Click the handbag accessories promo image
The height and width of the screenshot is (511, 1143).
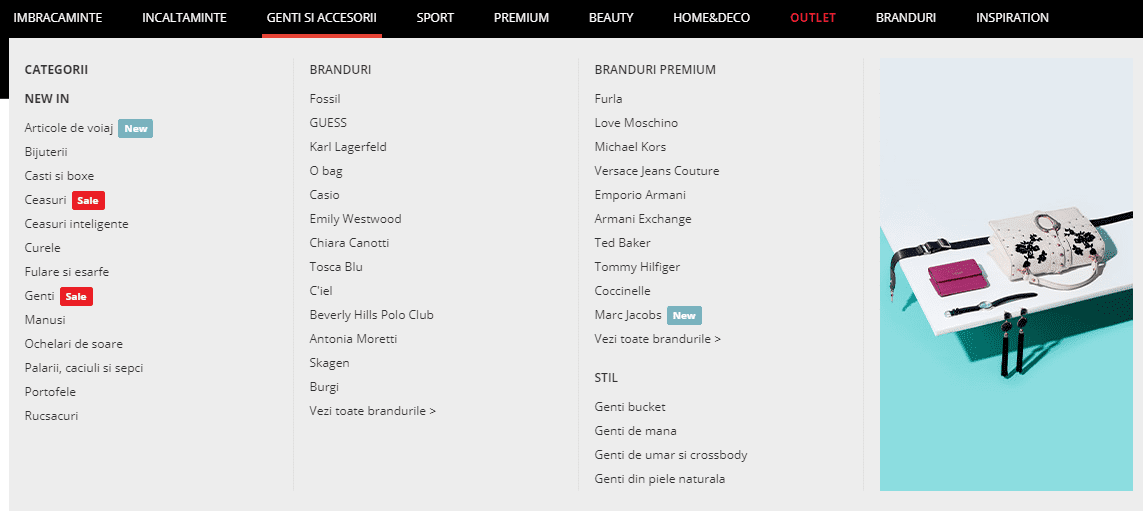click(1005, 275)
